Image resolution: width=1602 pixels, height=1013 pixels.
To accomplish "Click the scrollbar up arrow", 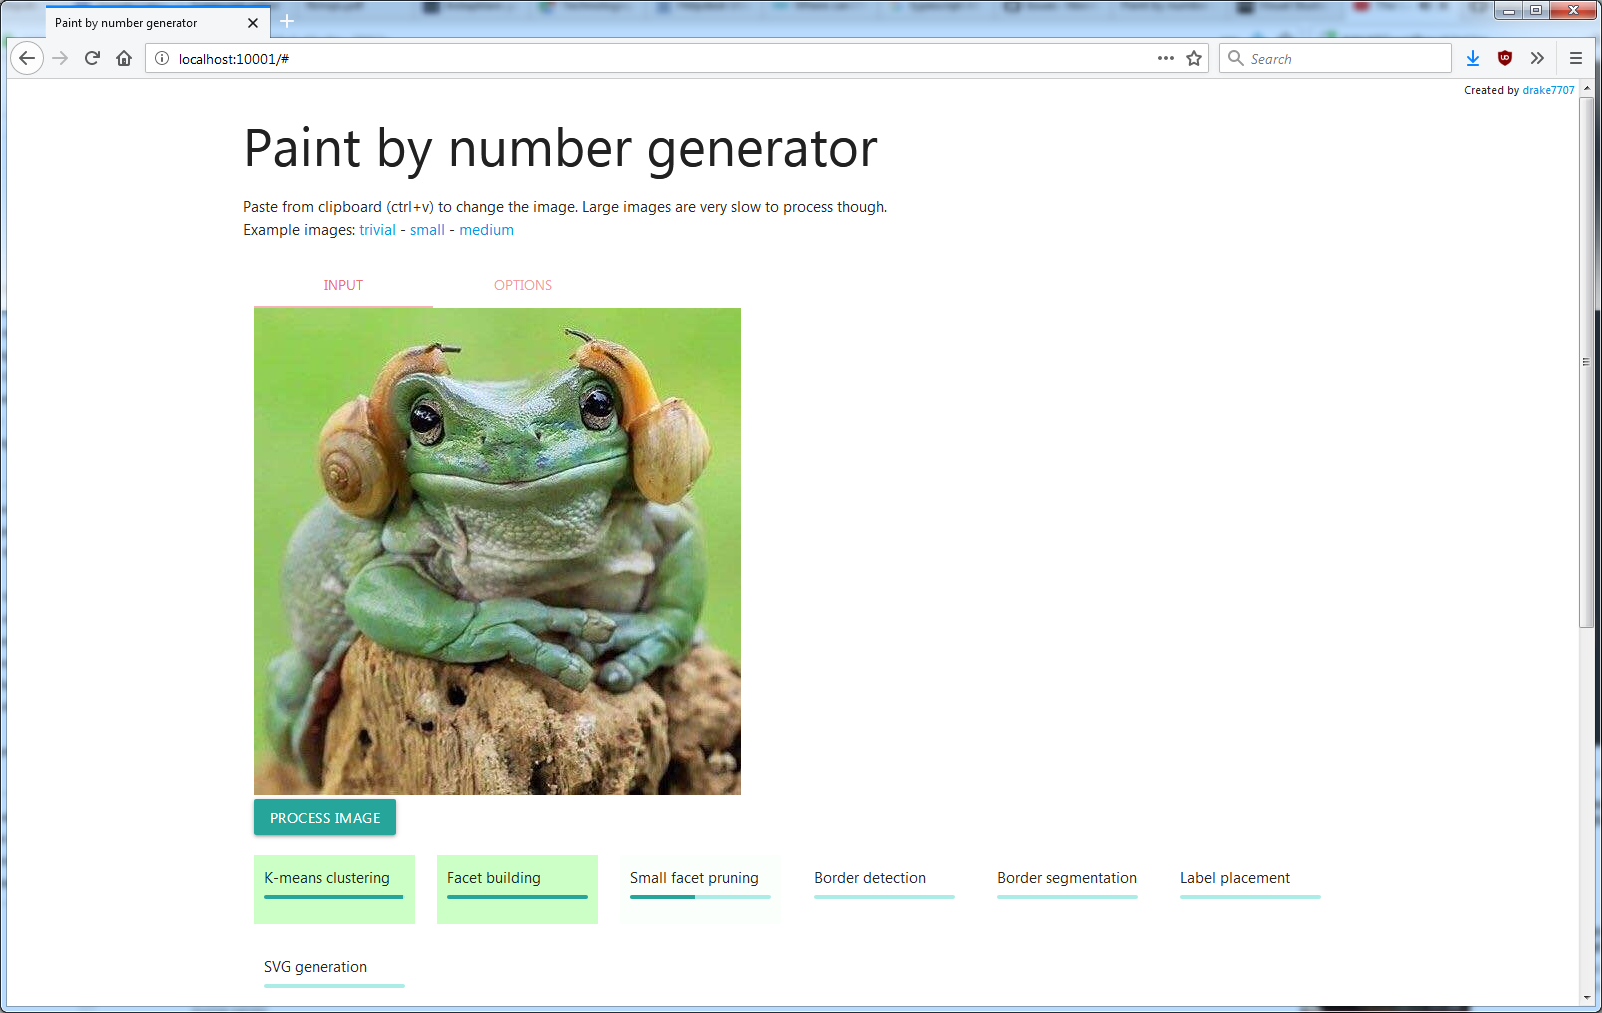I will 1586,89.
